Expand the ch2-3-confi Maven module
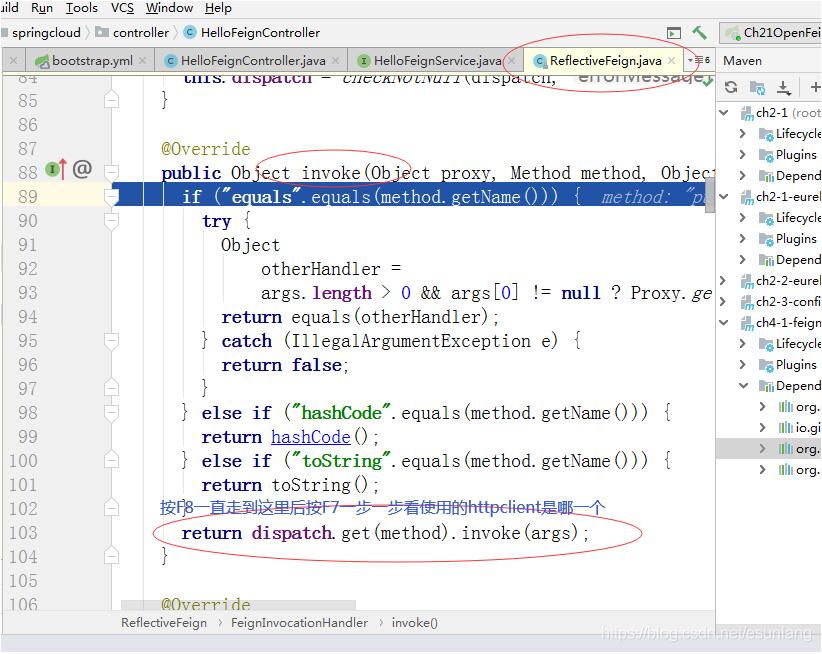This screenshot has height=654, width=822. (723, 302)
